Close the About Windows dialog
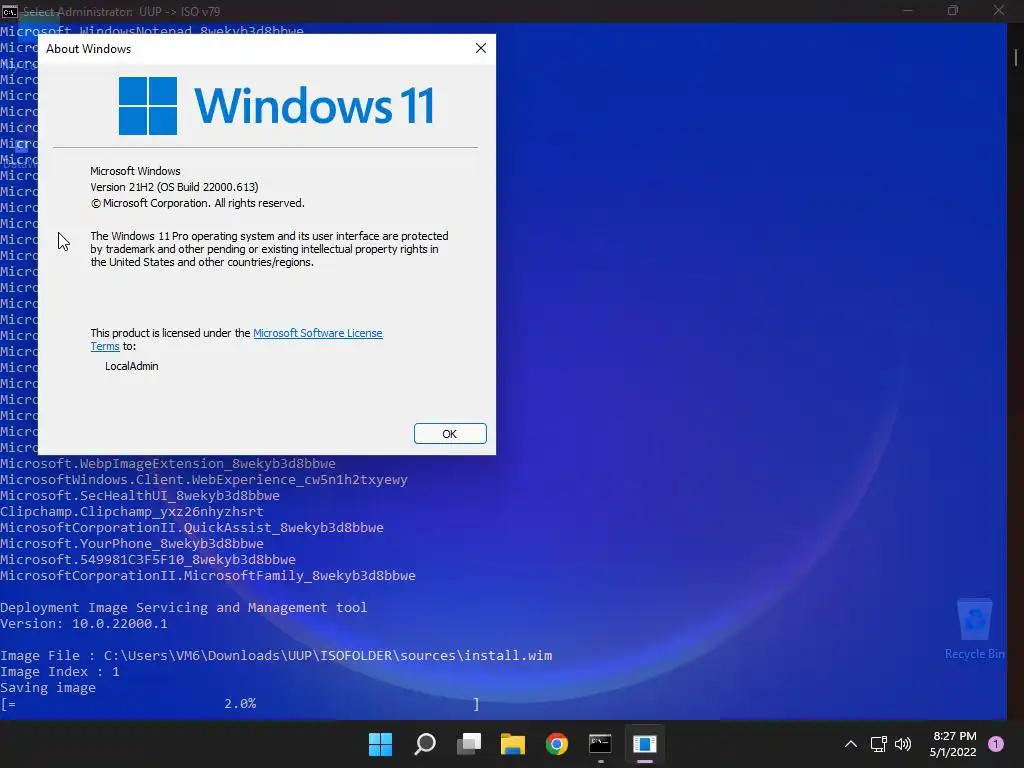The width and height of the screenshot is (1024, 768). click(481, 48)
